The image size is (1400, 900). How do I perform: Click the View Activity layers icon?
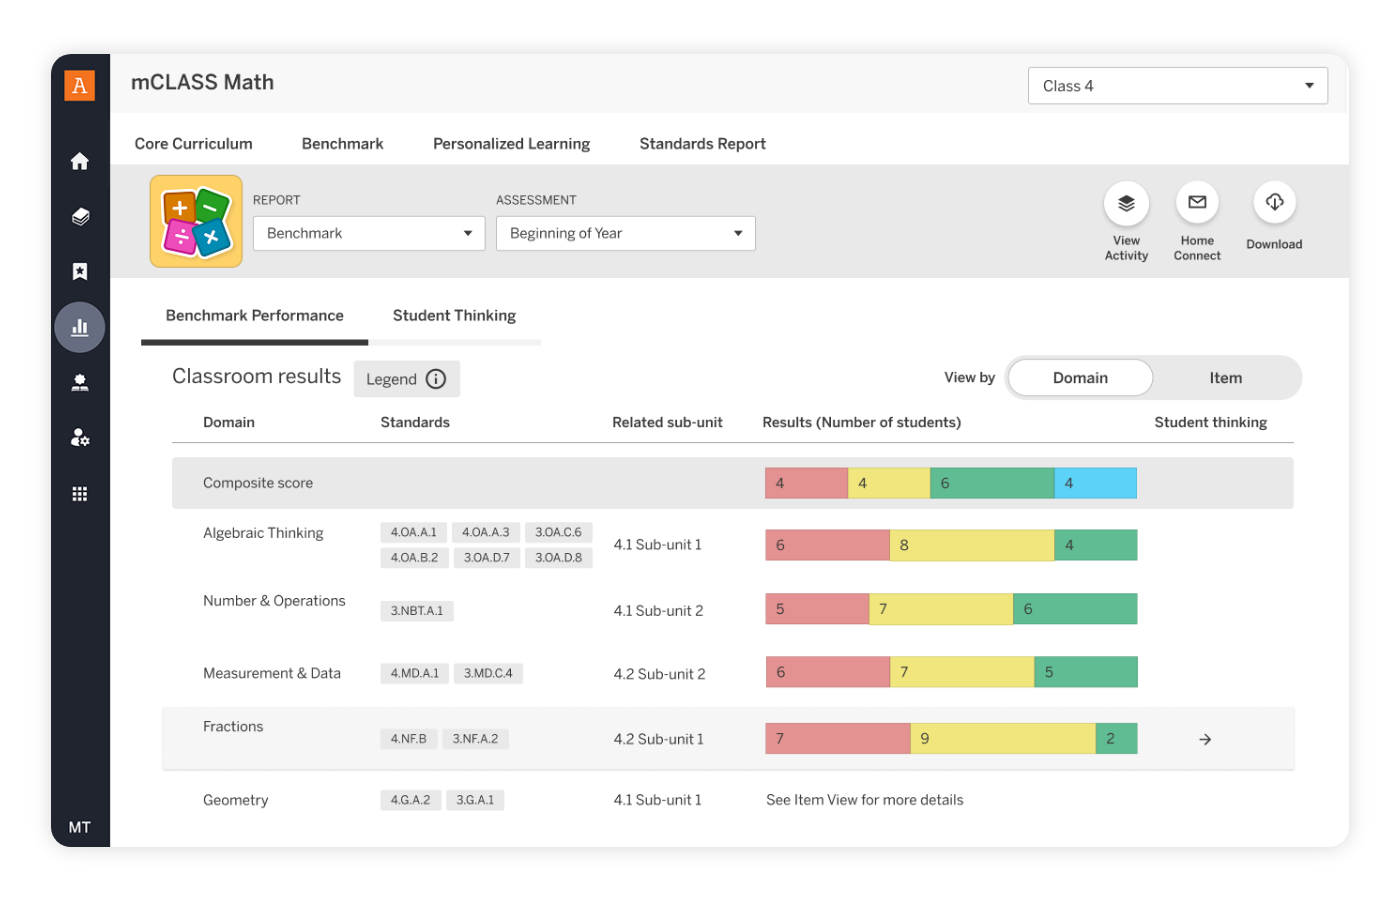click(x=1126, y=203)
